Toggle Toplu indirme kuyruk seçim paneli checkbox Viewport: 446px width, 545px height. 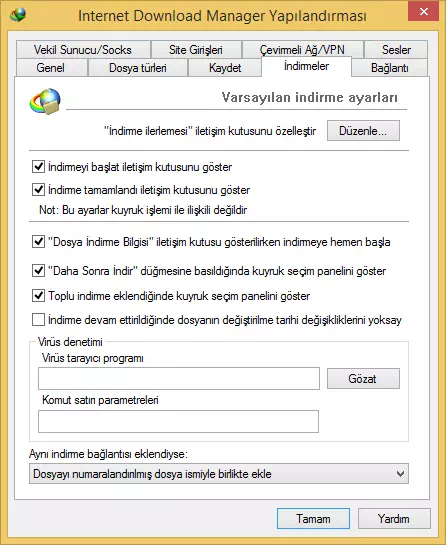(x=38, y=296)
